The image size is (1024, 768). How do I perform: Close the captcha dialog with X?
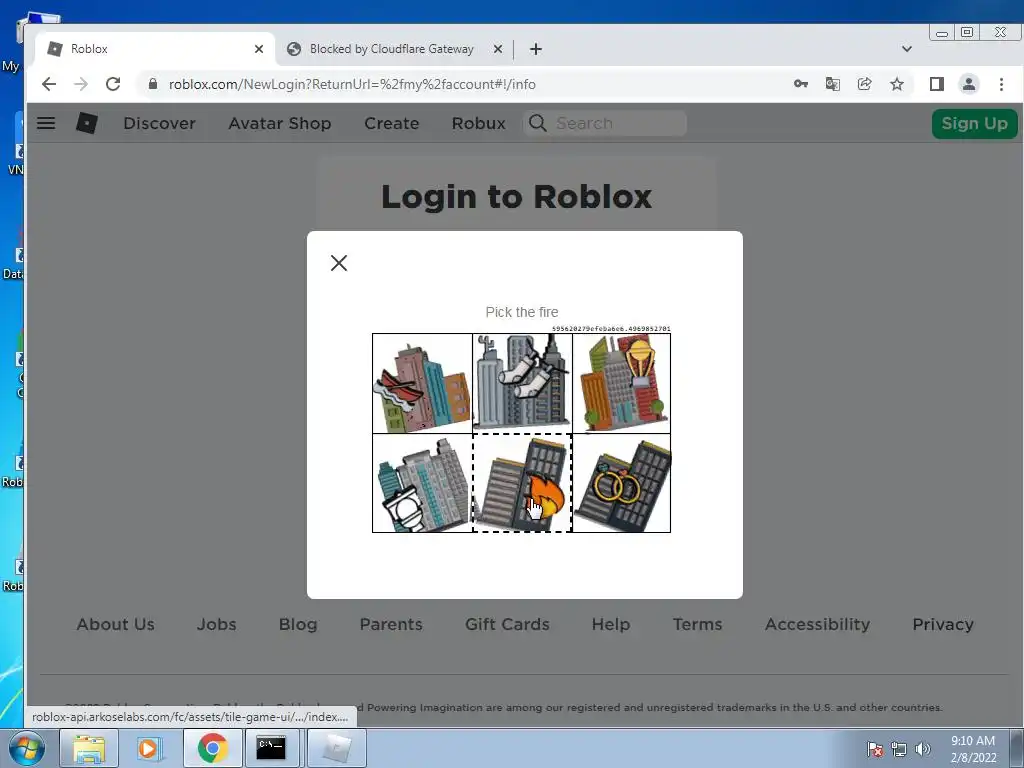(339, 263)
